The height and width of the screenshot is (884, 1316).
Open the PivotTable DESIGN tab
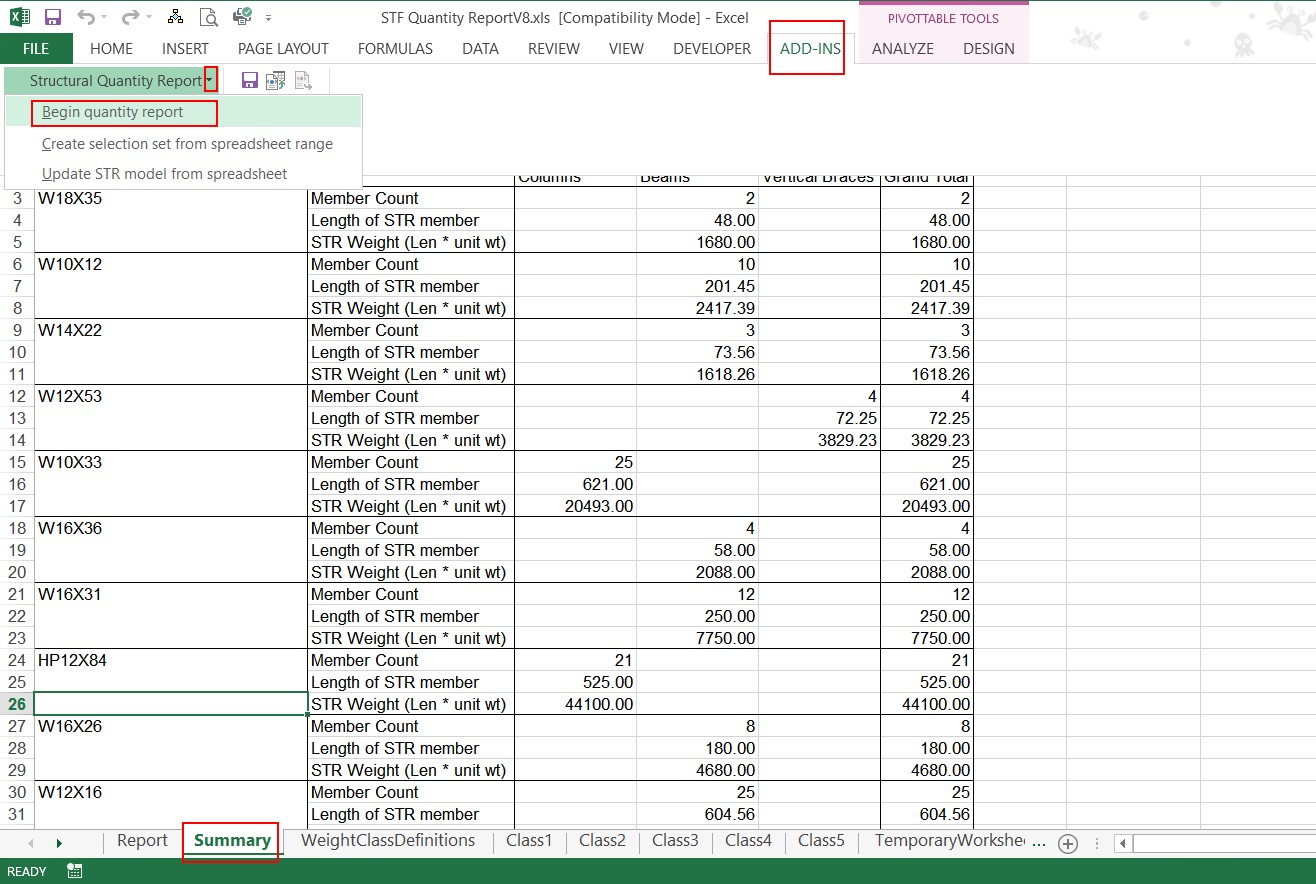(989, 48)
